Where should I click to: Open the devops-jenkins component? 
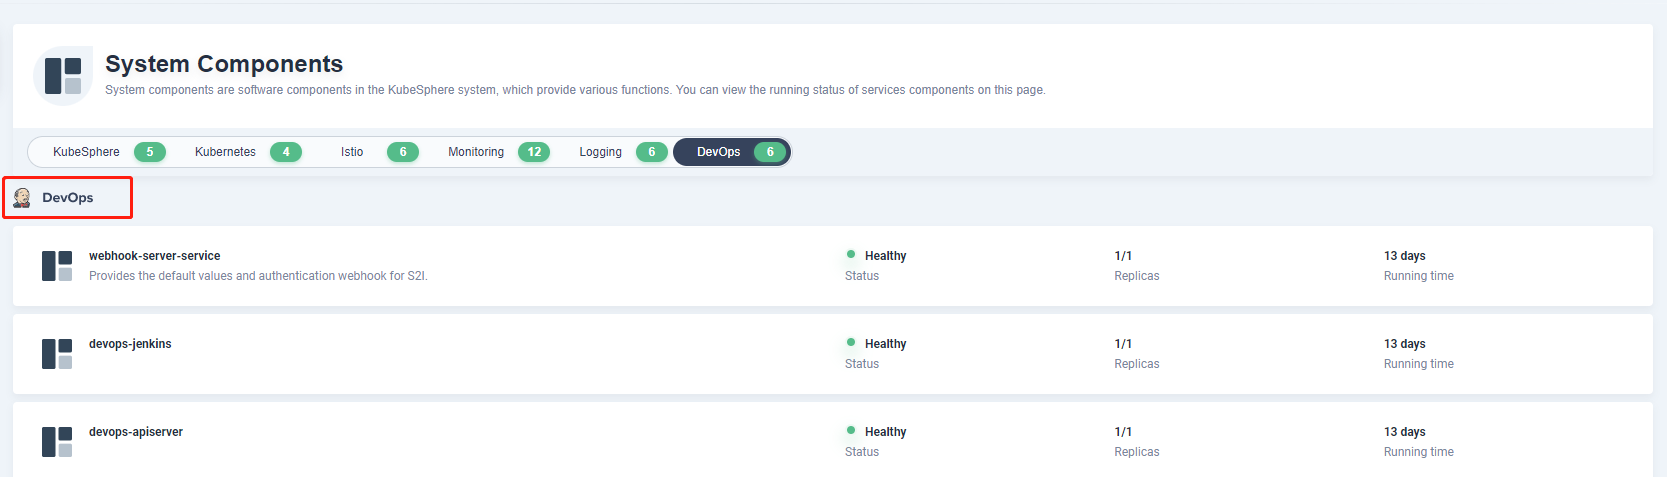click(x=130, y=344)
